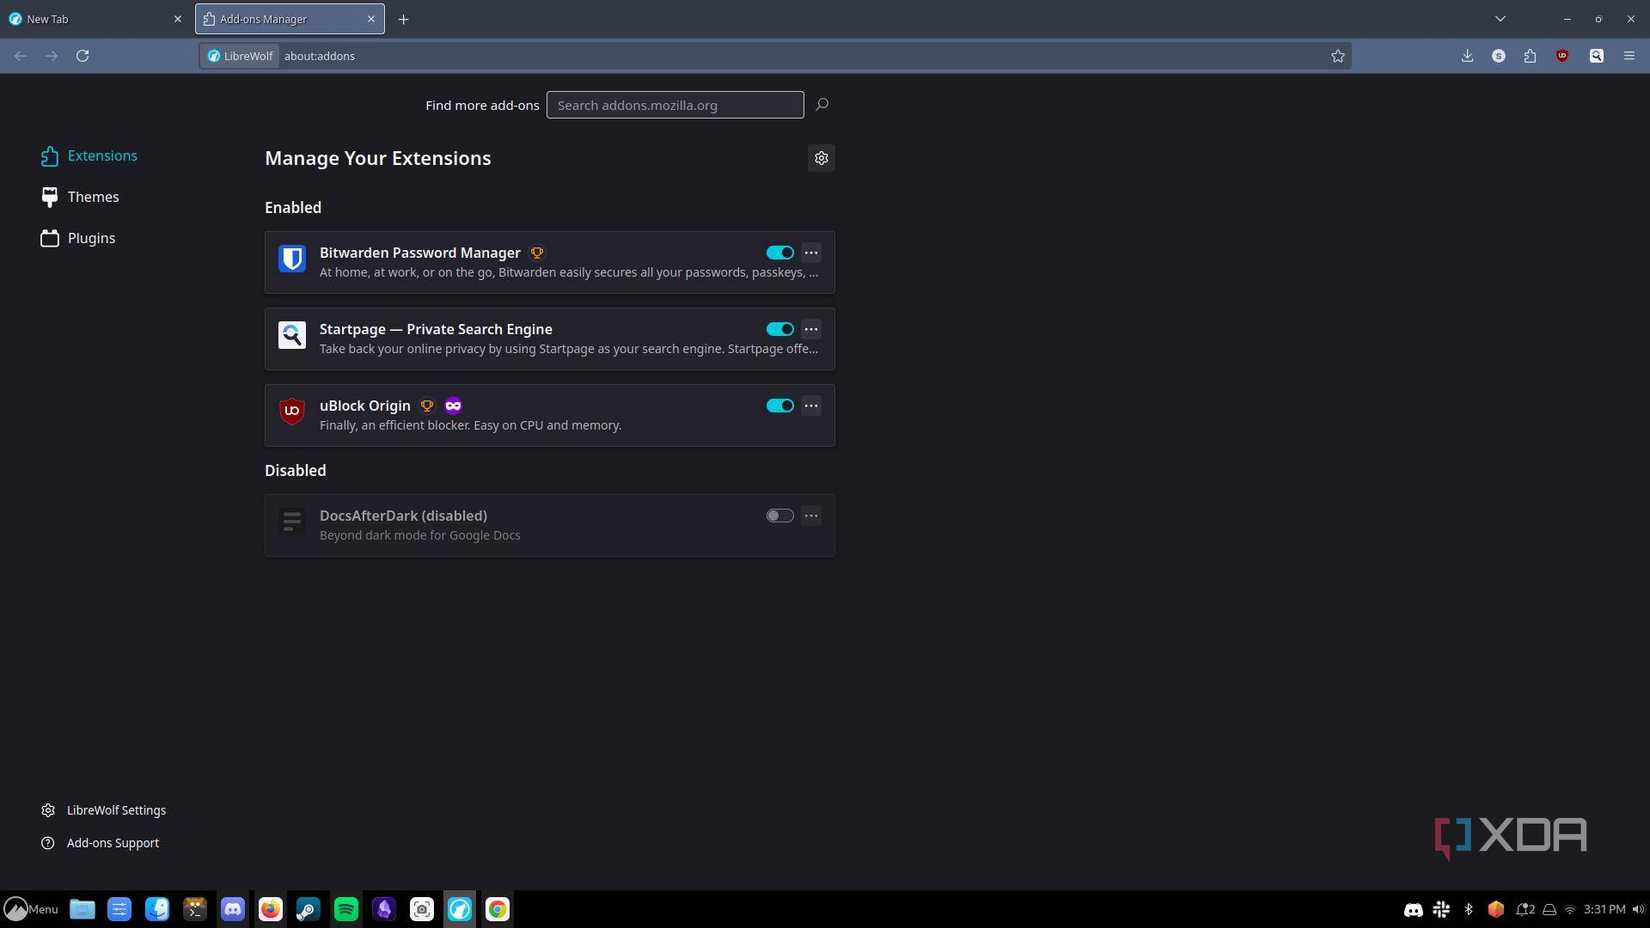The height and width of the screenshot is (928, 1650).
Task: Close the Add-ons Manager tab
Action: (x=371, y=19)
